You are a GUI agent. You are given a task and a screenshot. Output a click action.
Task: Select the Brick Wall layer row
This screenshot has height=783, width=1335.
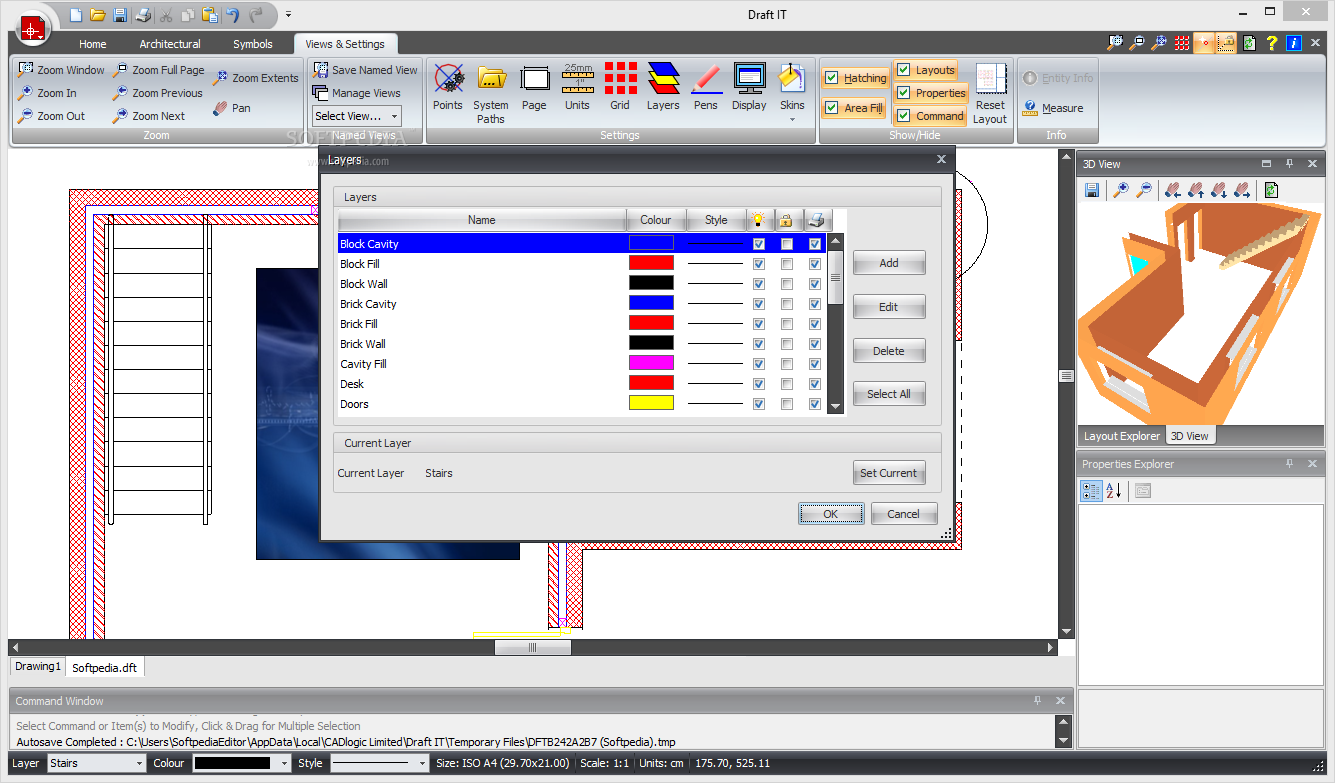582,344
